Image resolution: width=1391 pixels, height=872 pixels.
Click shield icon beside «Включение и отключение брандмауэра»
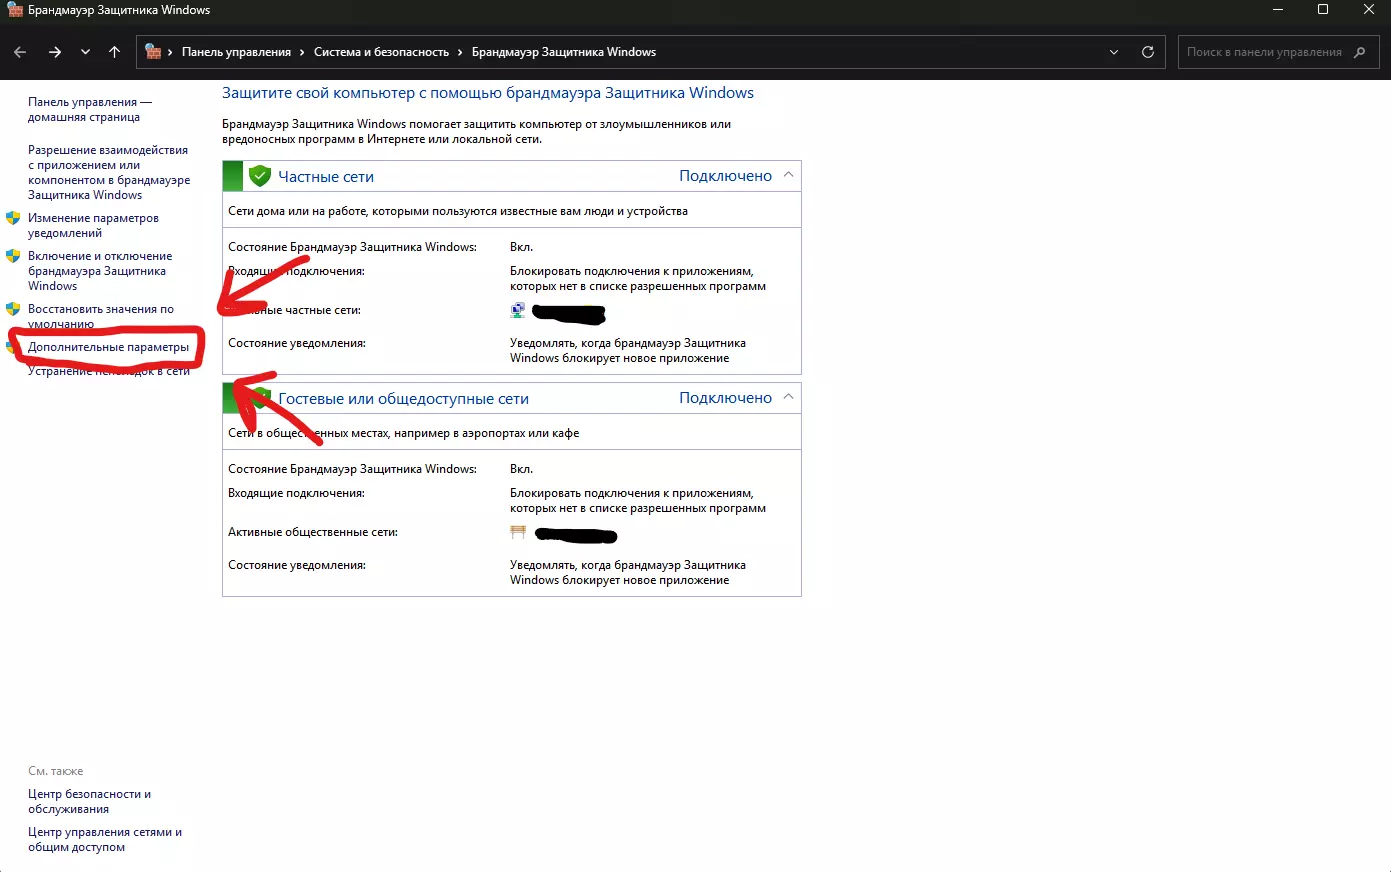13,256
